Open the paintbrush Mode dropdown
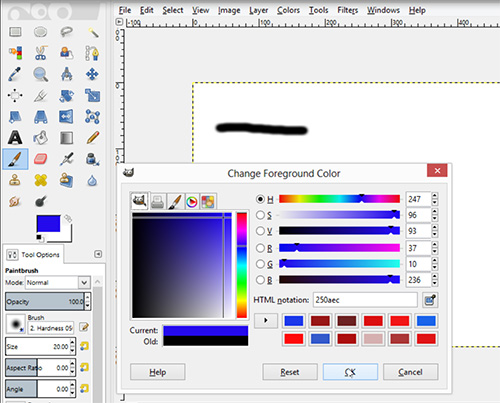500x403 pixels. (58, 283)
